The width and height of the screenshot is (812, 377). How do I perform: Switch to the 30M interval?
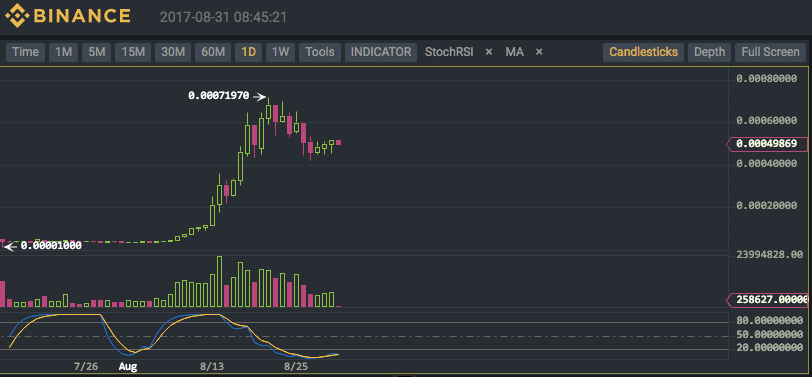[x=173, y=52]
